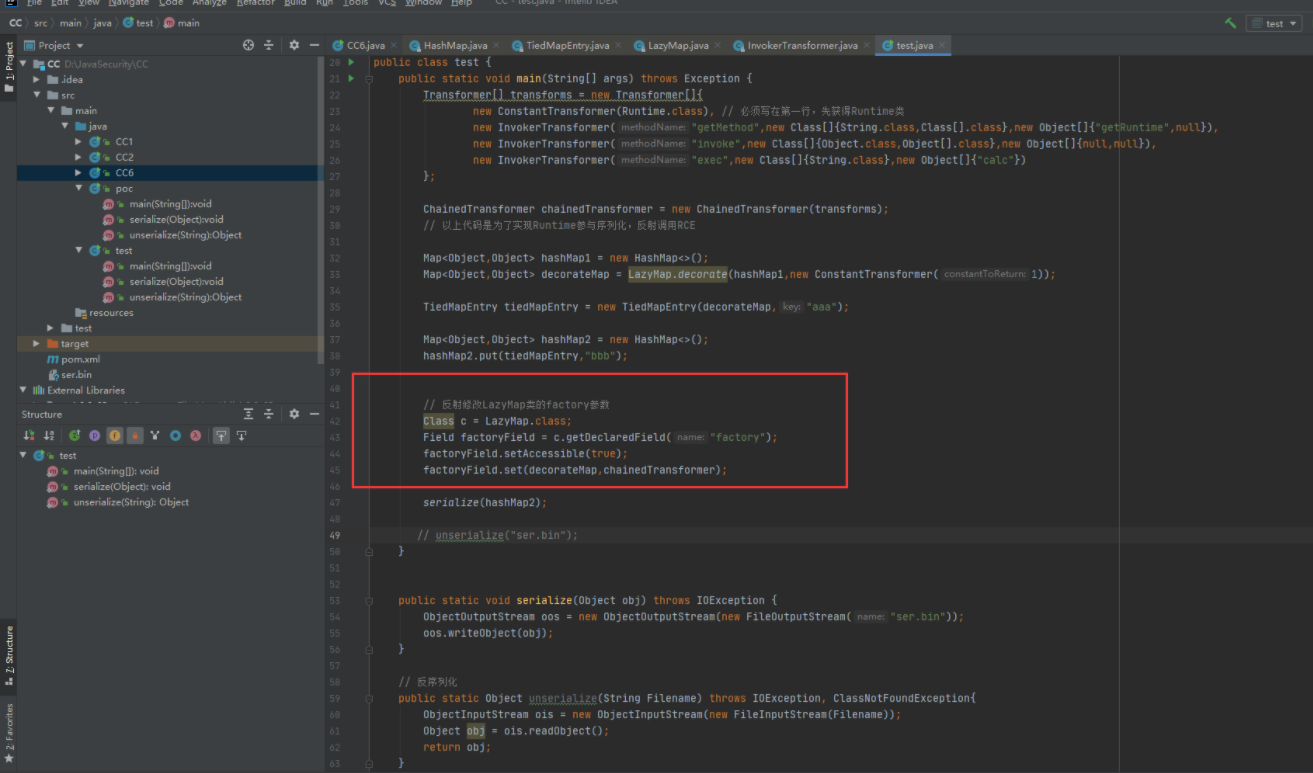The height and width of the screenshot is (773, 1313).
Task: Open the Build menu
Action: coord(295,3)
